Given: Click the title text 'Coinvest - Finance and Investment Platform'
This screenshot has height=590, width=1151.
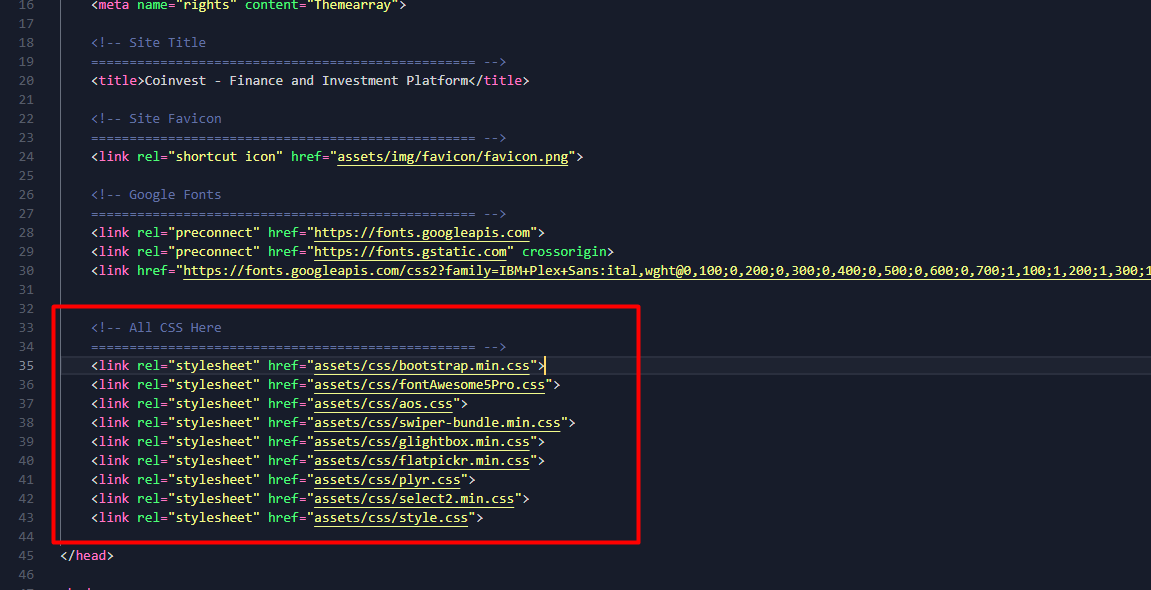Looking at the screenshot, I should tap(306, 81).
